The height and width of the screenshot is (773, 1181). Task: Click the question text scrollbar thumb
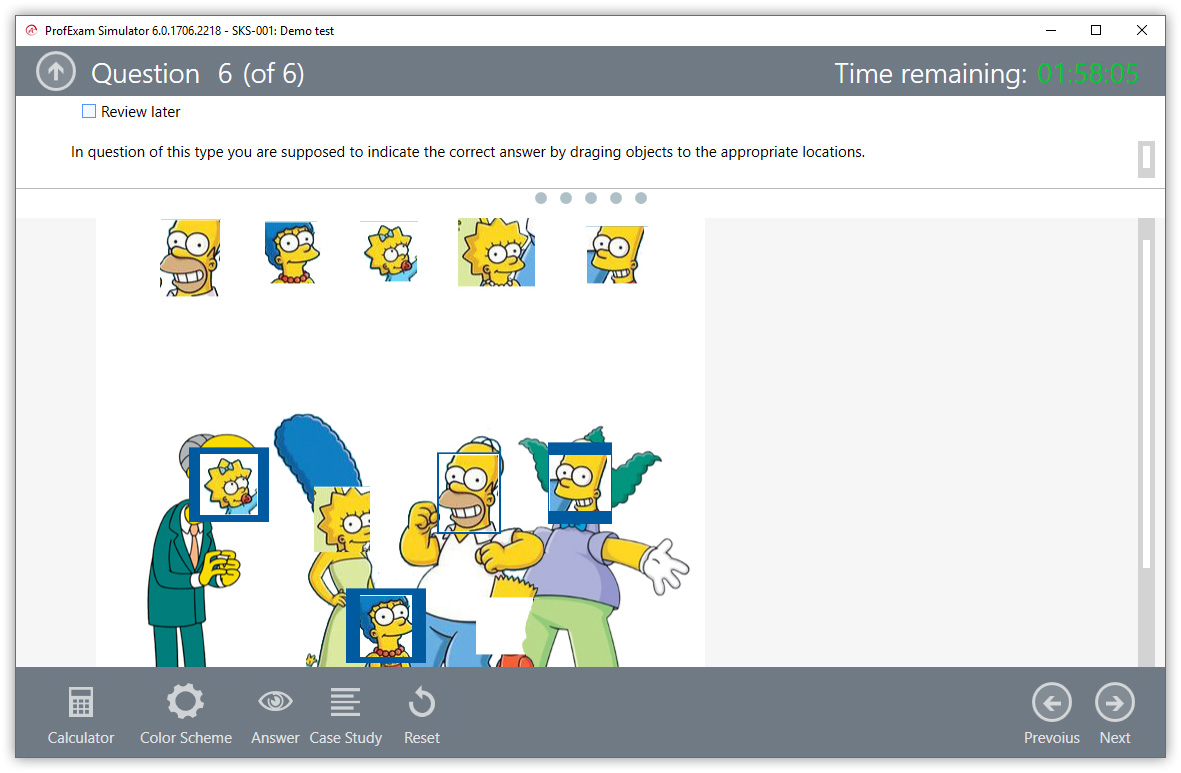[1146, 158]
